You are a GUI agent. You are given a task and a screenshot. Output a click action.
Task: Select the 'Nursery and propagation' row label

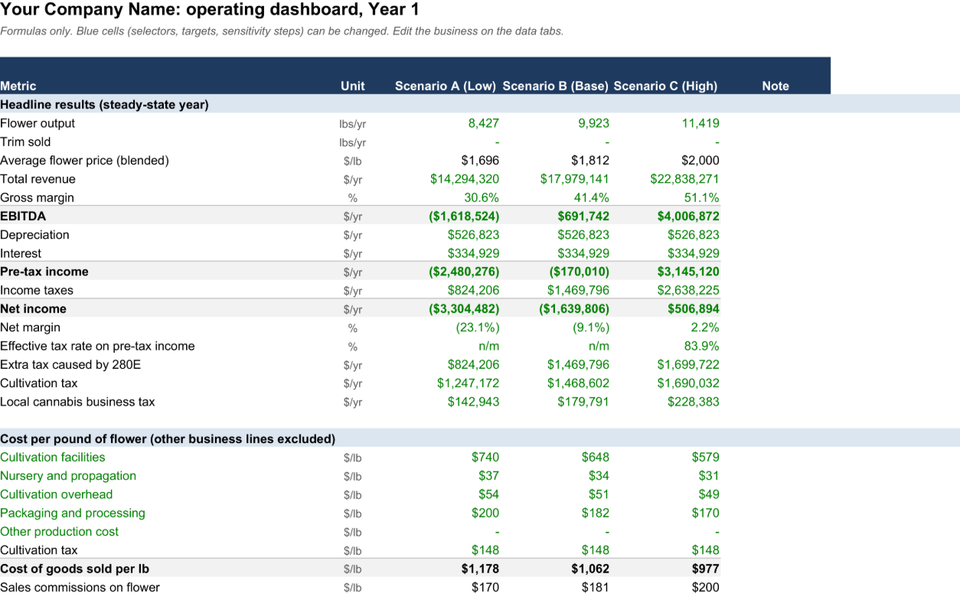[x=68, y=476]
